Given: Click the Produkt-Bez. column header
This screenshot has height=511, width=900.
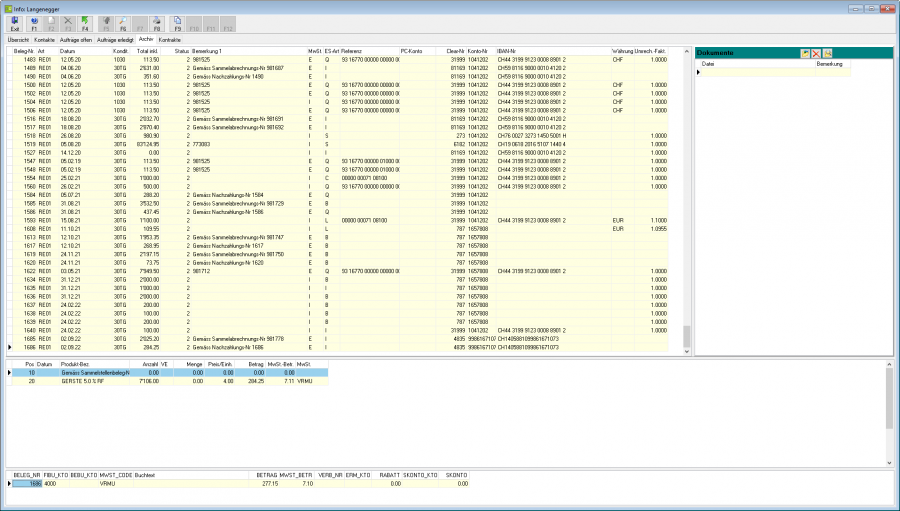Looking at the screenshot, I should click(x=95, y=364).
